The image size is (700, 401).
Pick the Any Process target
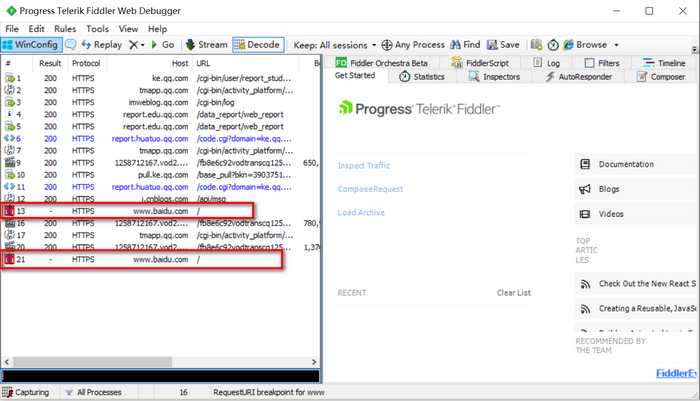(413, 45)
